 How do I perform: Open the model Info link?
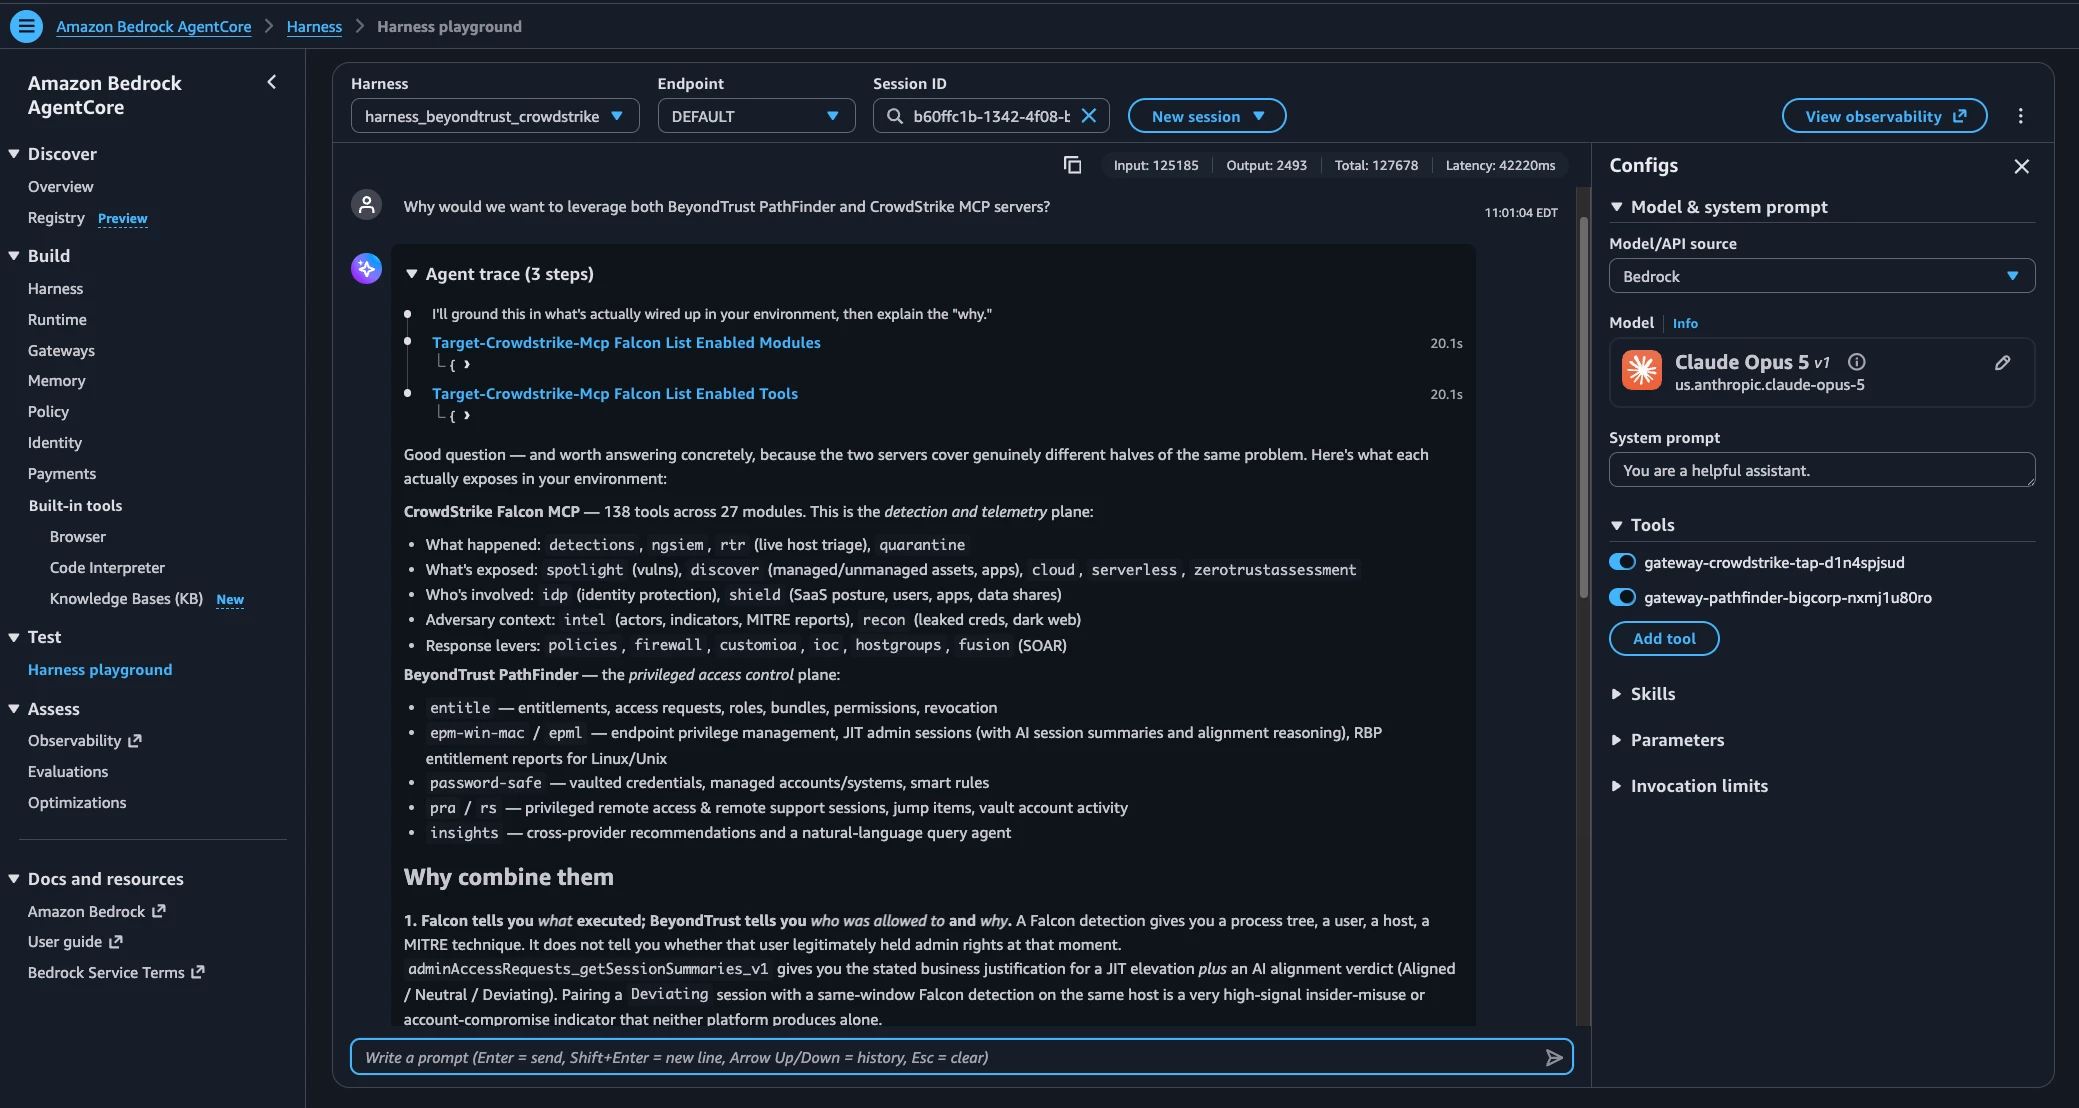click(x=1685, y=323)
